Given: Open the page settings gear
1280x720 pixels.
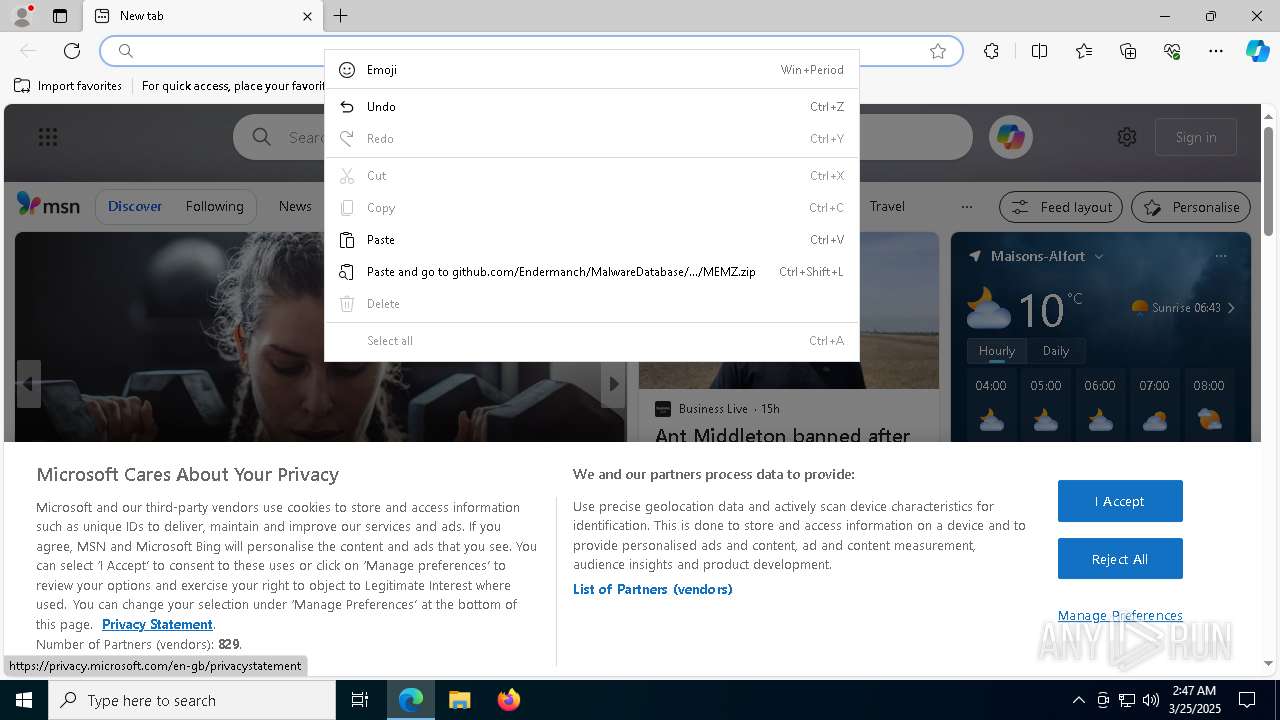Looking at the screenshot, I should click(1127, 137).
